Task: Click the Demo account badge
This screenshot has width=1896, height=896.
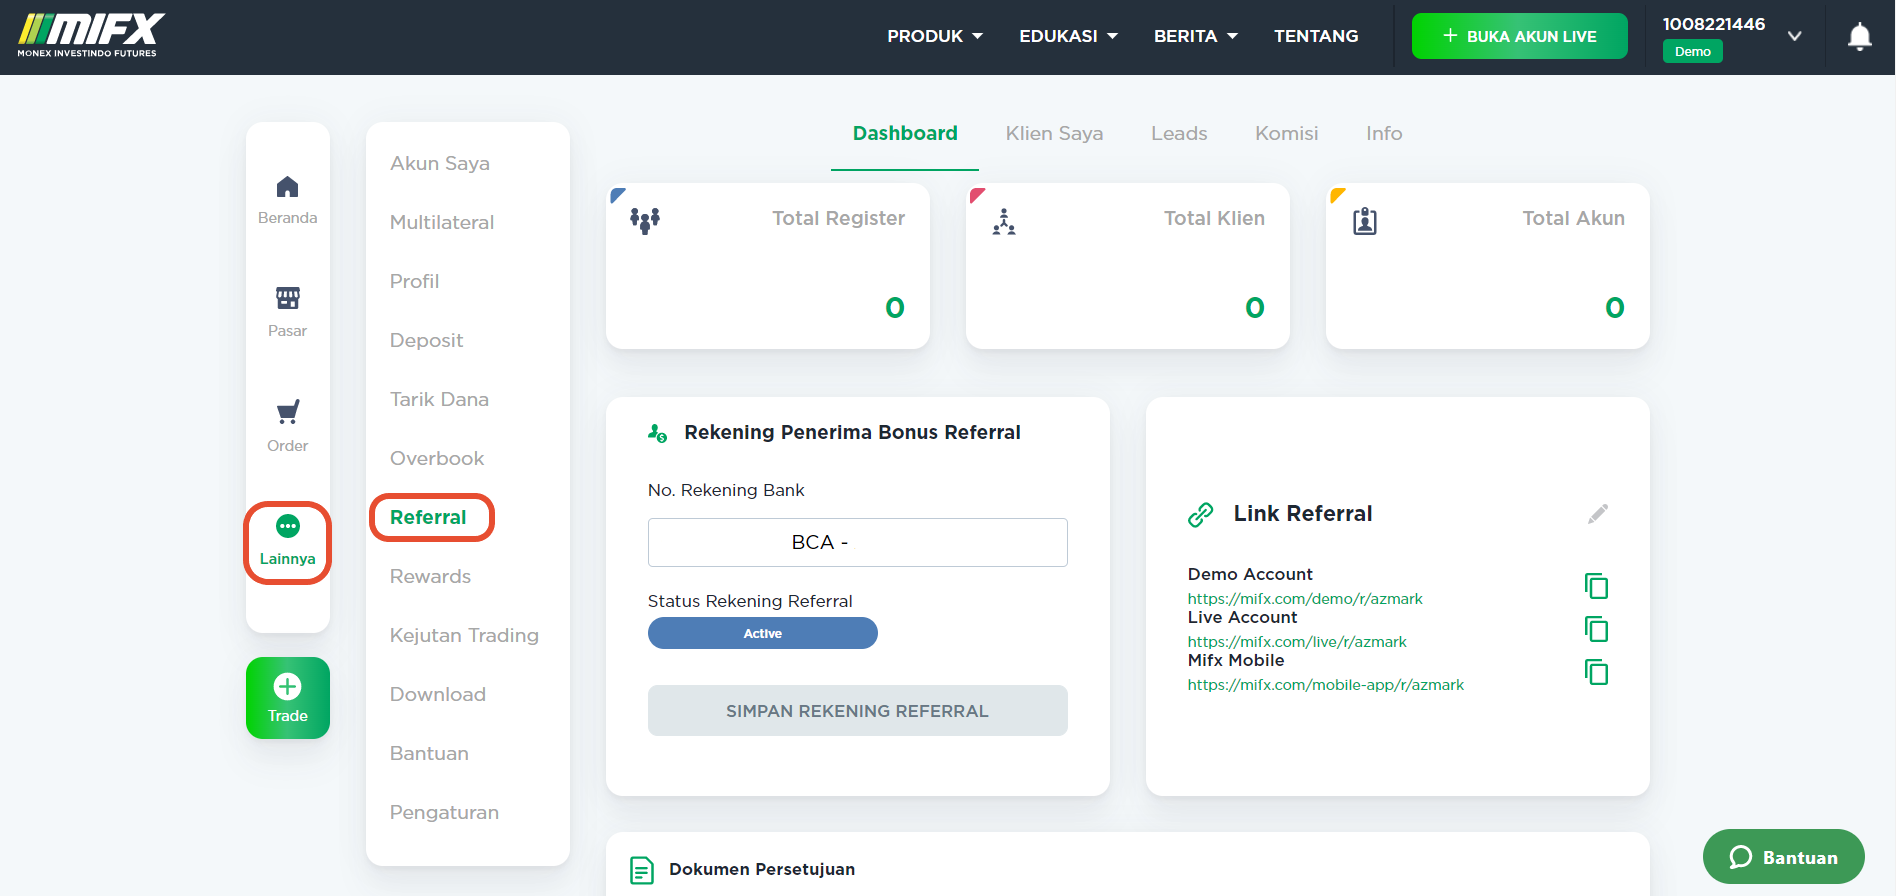Action: pyautogui.click(x=1693, y=52)
